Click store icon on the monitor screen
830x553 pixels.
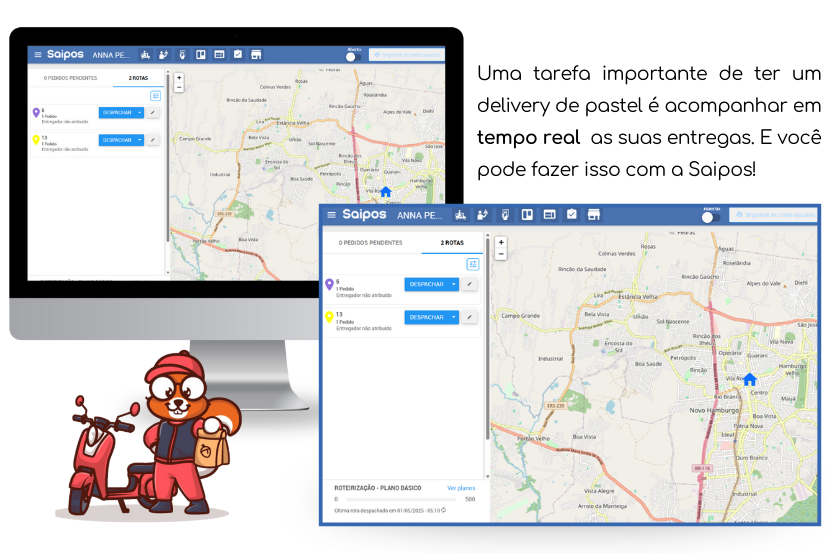tap(256, 55)
